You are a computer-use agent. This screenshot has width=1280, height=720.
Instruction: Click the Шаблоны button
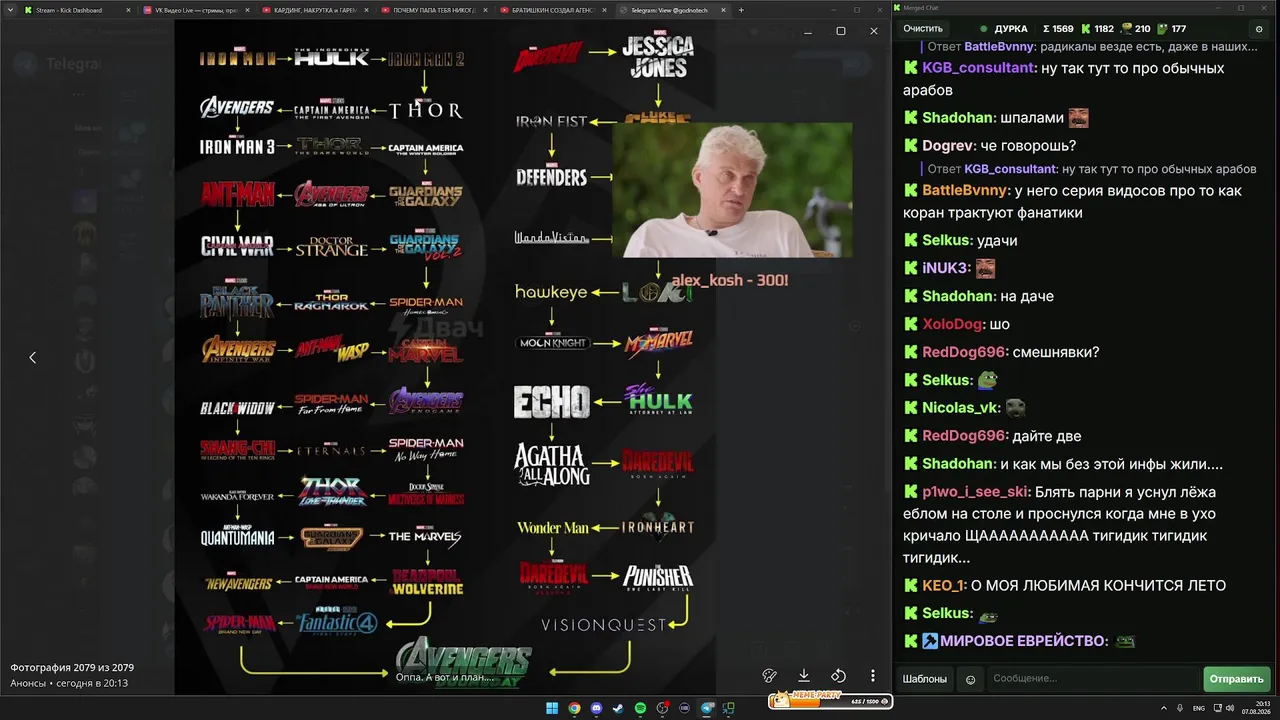pyautogui.click(x=925, y=679)
